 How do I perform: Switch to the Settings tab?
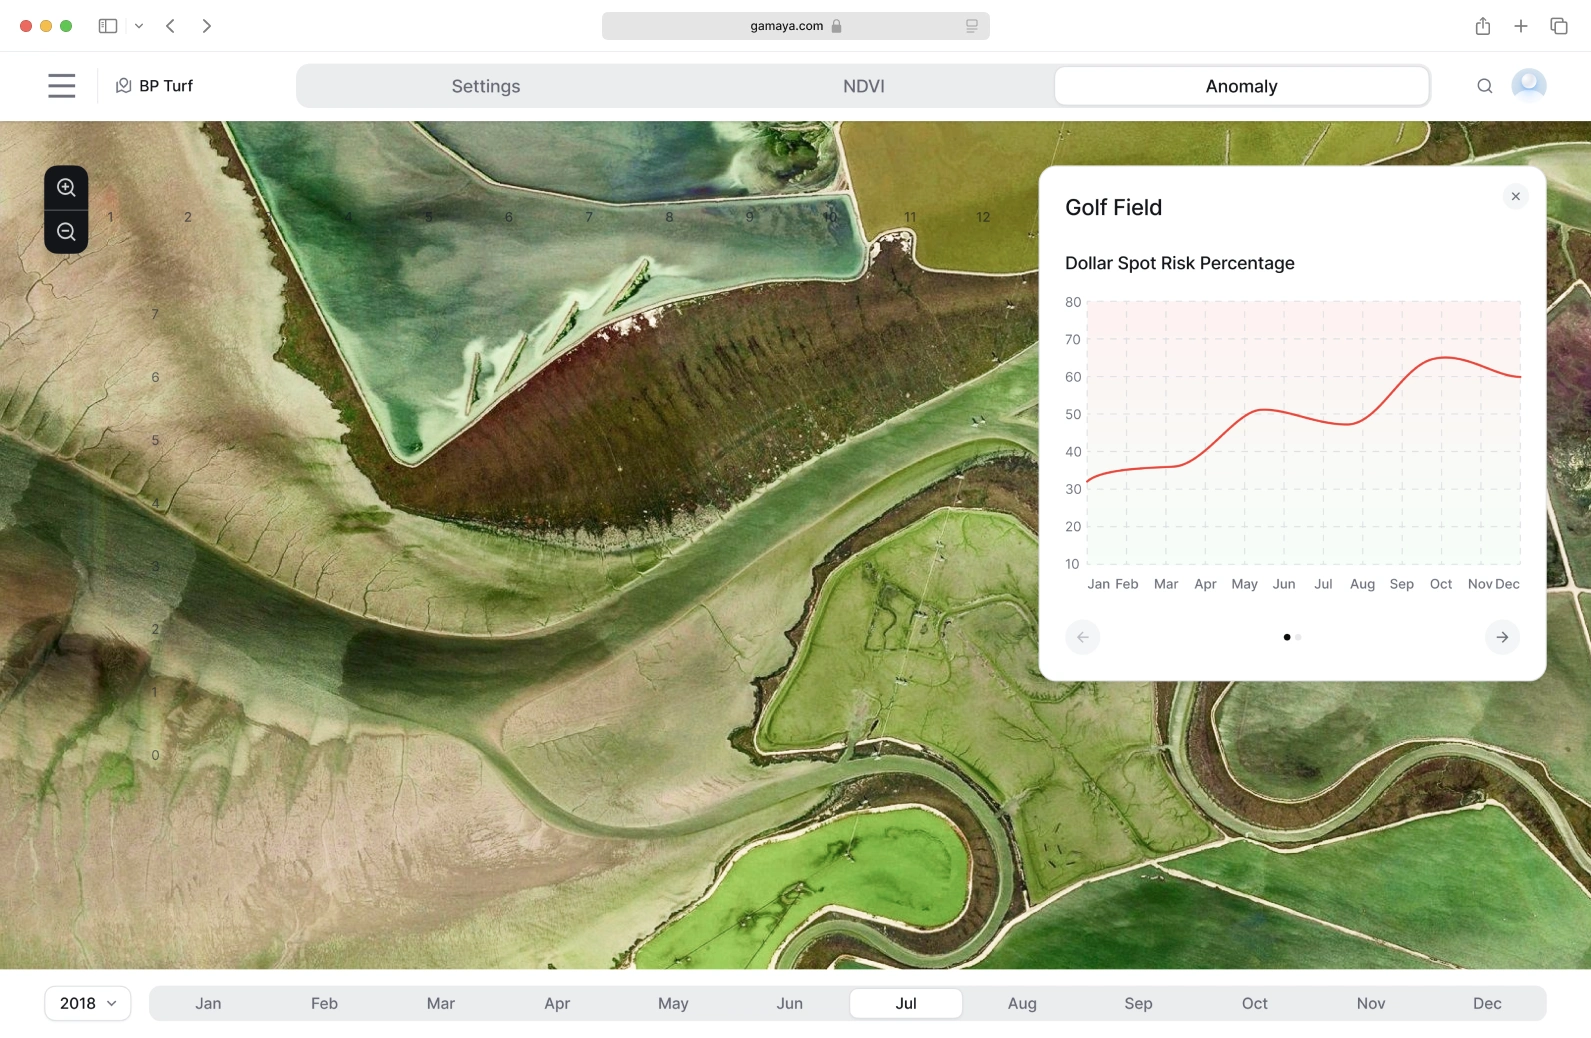(486, 86)
